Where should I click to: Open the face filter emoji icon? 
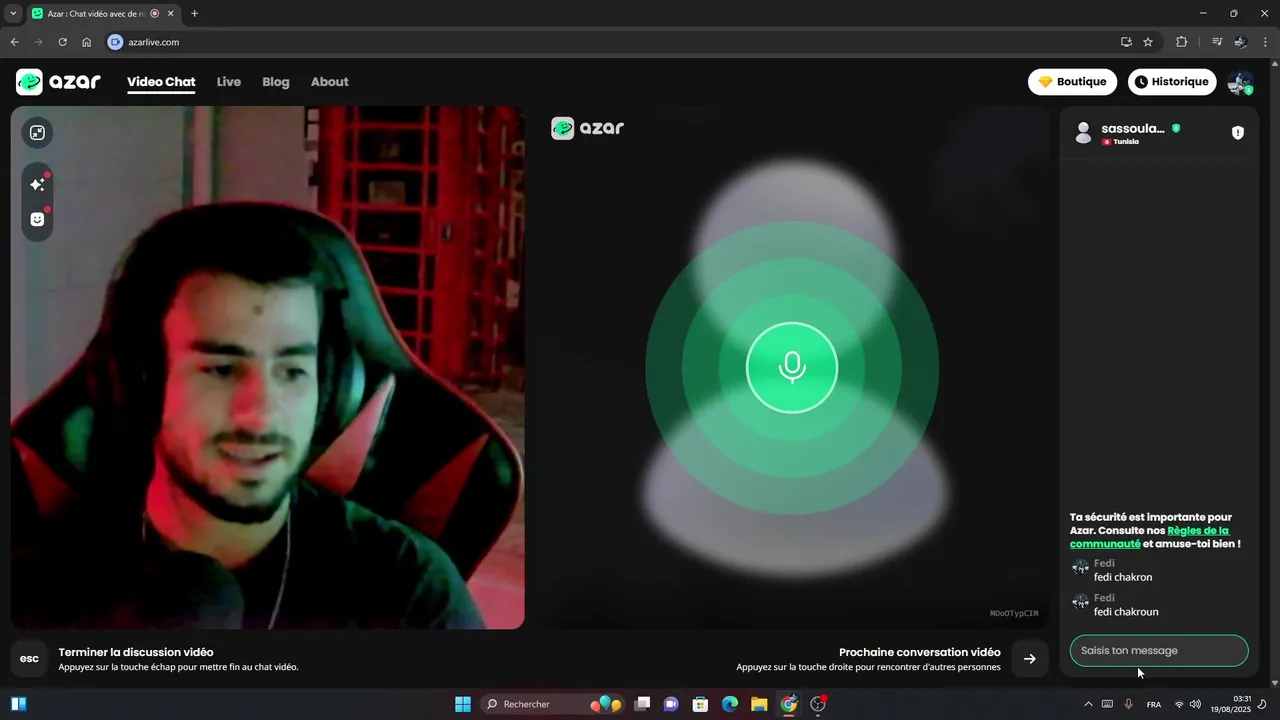coord(37,219)
